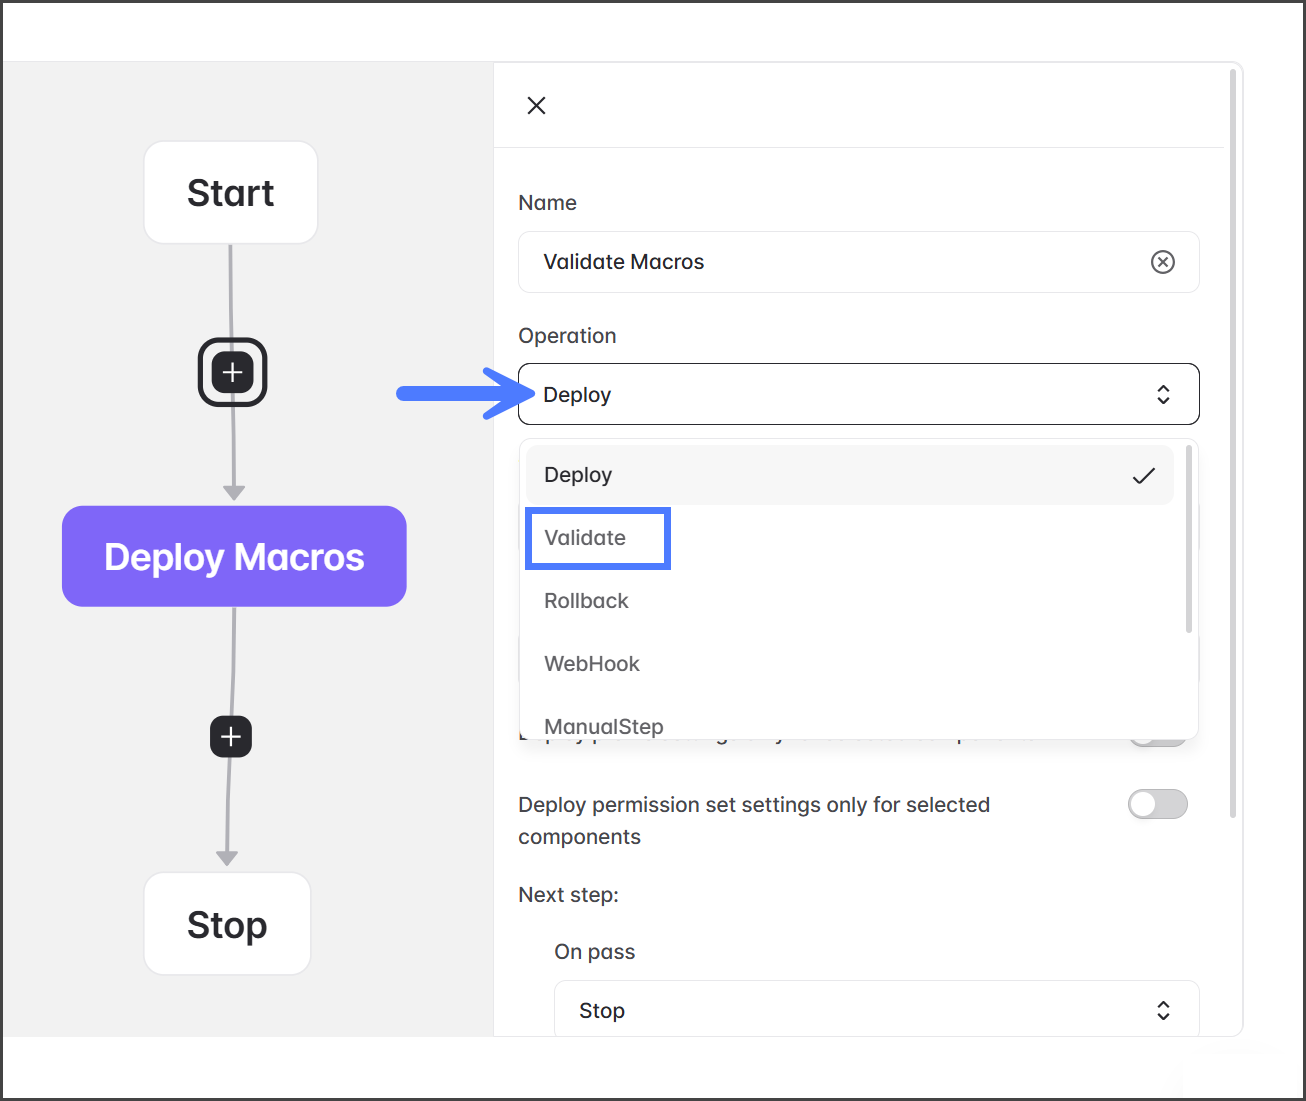Select the Deploy option in list

[x=579, y=476]
